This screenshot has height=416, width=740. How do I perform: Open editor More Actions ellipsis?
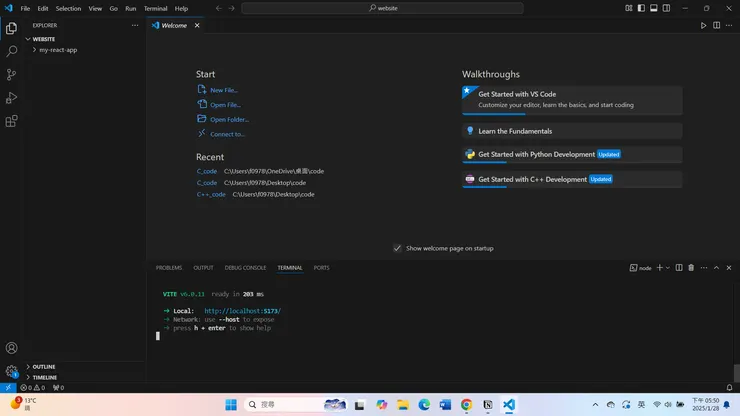(x=729, y=25)
